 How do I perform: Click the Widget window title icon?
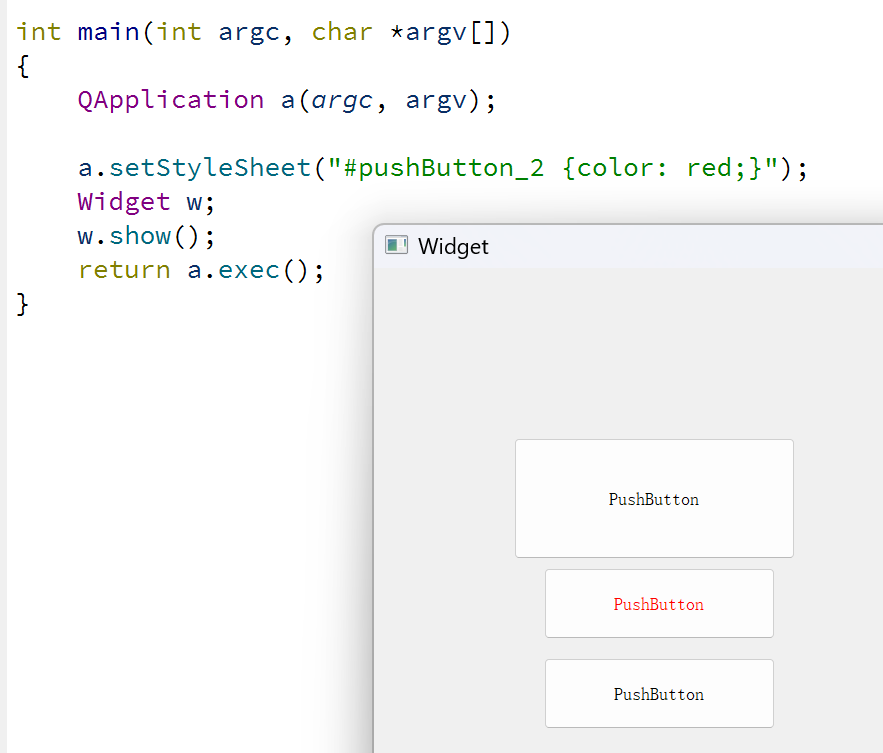pos(396,245)
